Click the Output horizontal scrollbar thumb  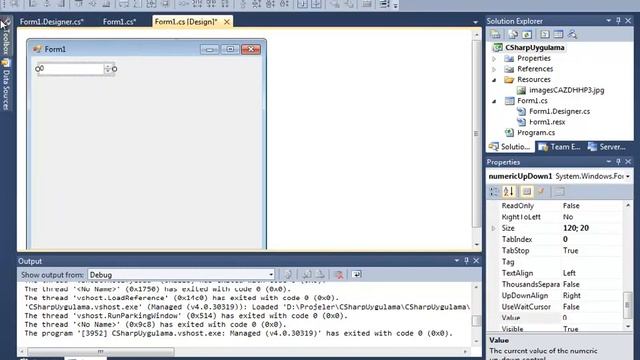point(101,351)
